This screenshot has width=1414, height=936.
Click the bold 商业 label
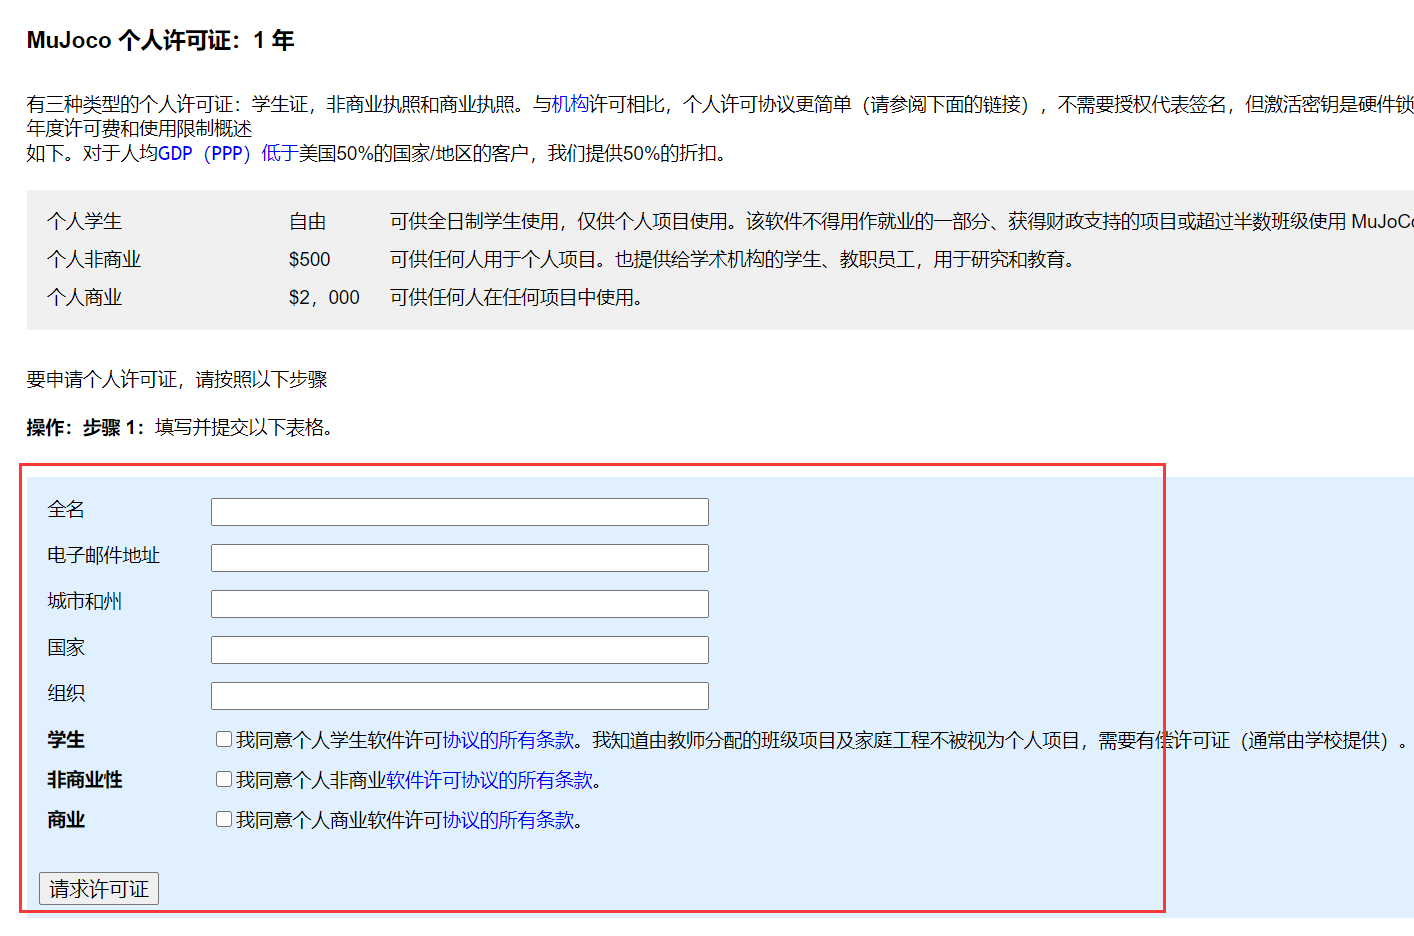(66, 820)
